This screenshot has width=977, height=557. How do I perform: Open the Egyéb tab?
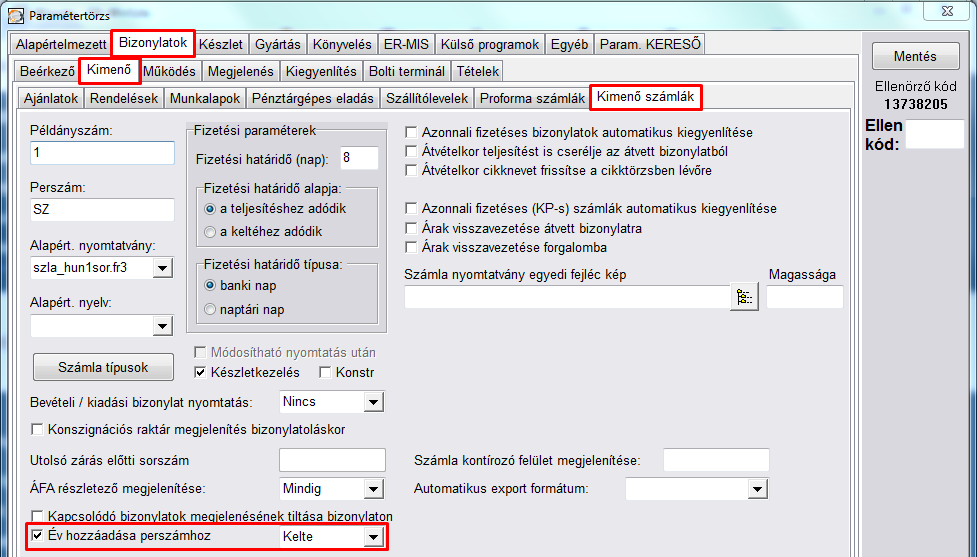[570, 45]
